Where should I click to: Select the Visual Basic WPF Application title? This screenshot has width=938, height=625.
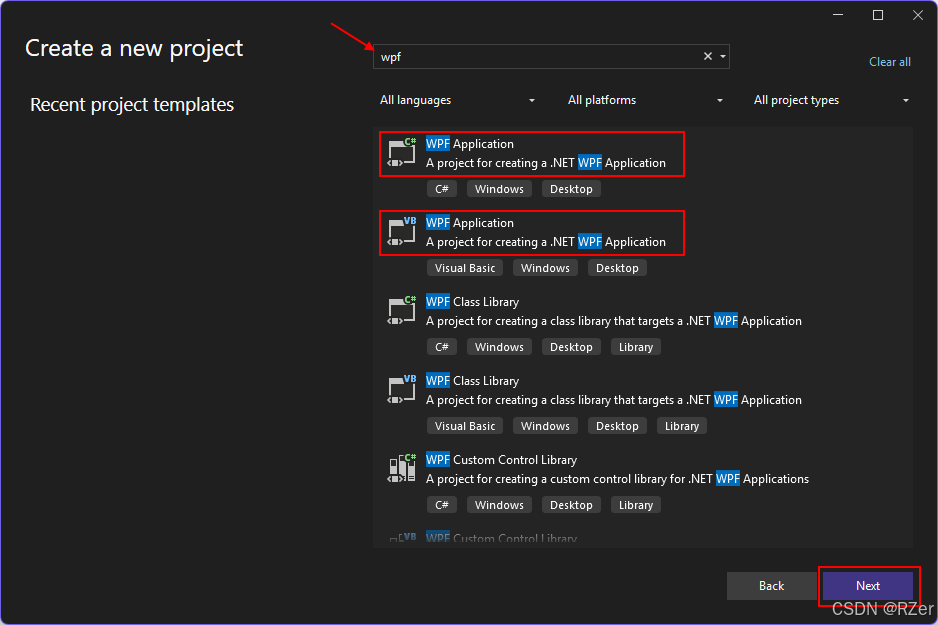[x=470, y=222]
